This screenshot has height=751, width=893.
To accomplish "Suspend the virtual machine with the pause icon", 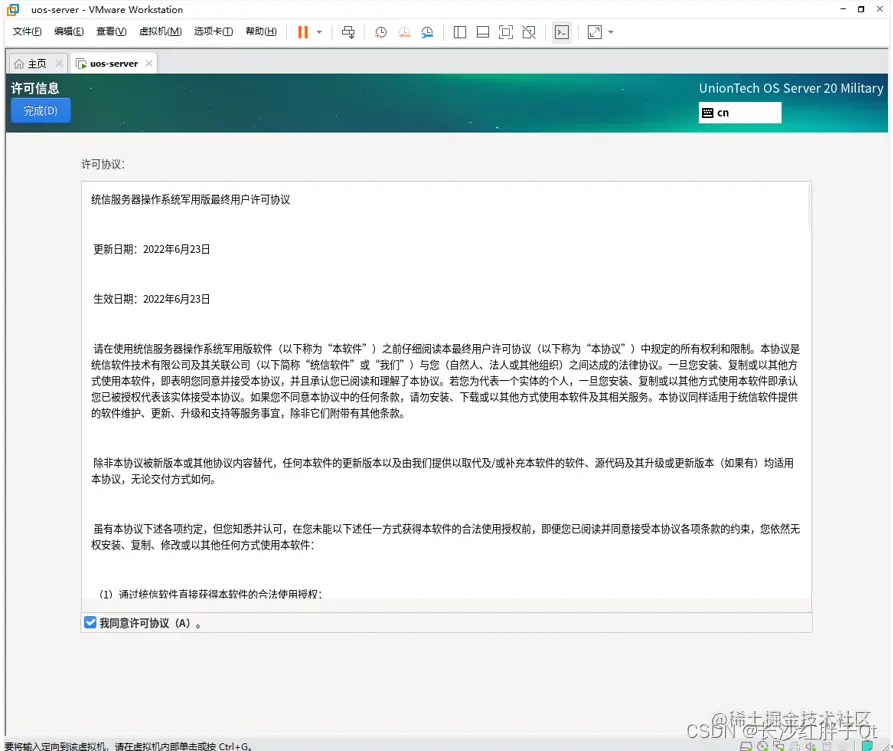I will point(303,32).
